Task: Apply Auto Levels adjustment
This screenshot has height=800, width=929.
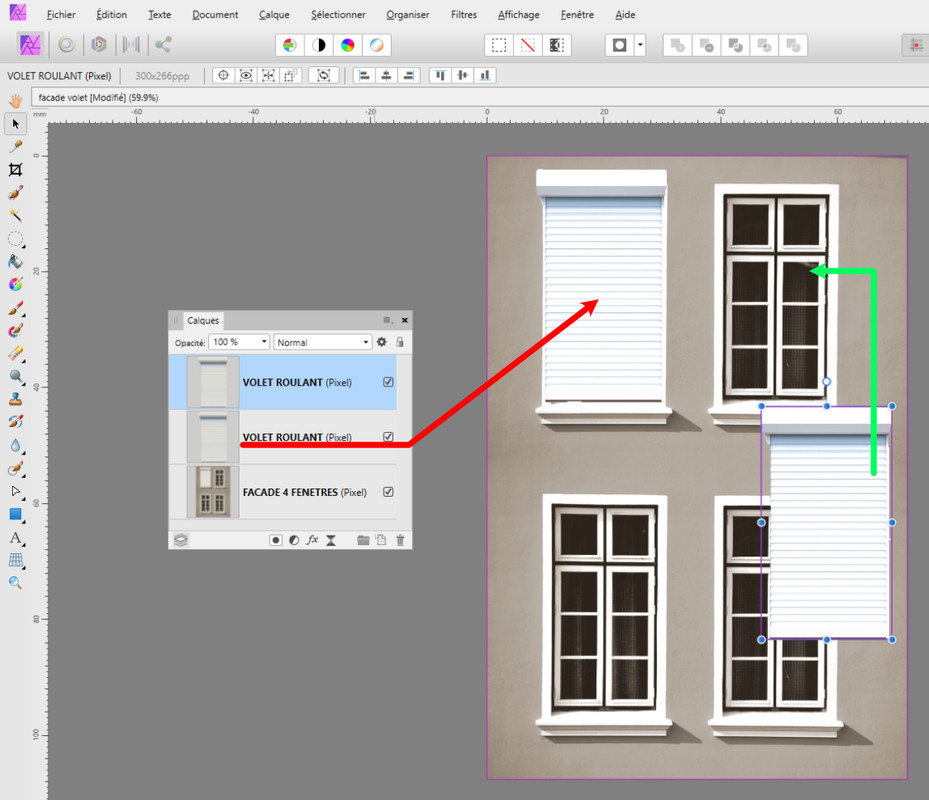Action: pyautogui.click(x=290, y=45)
